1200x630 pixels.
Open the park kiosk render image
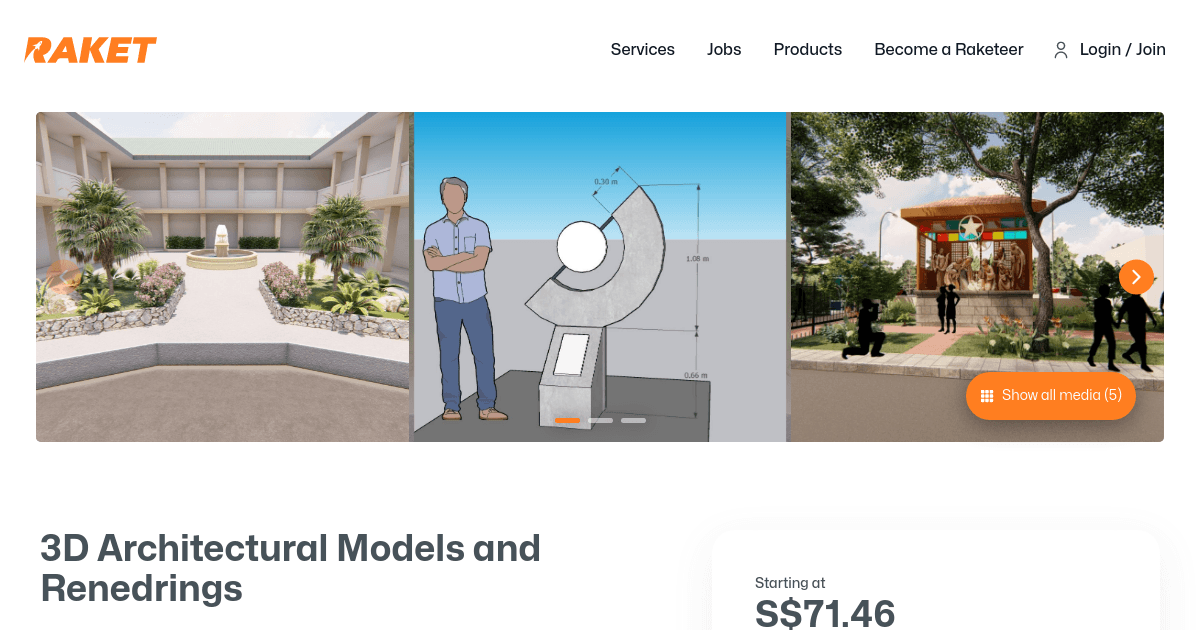click(977, 277)
